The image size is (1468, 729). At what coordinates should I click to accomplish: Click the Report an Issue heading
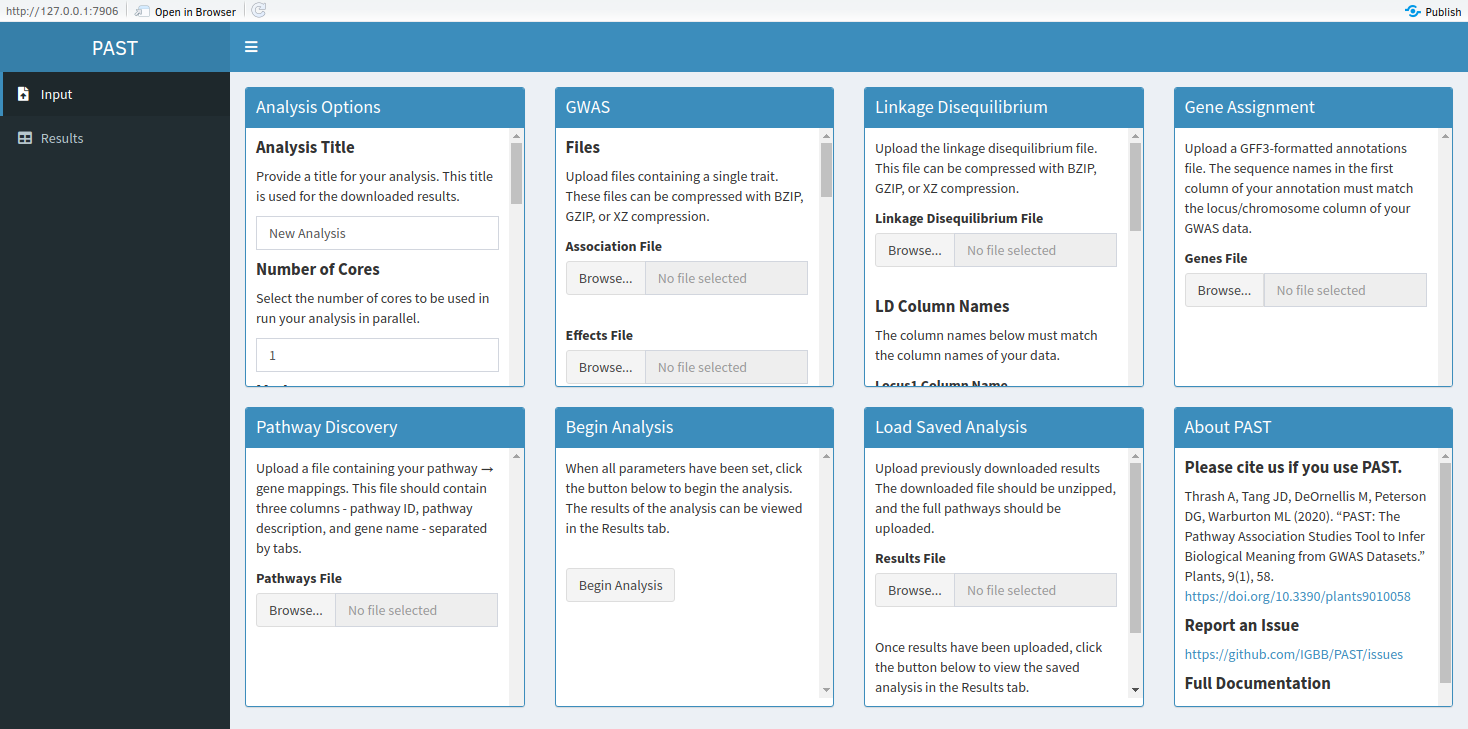(x=1242, y=625)
